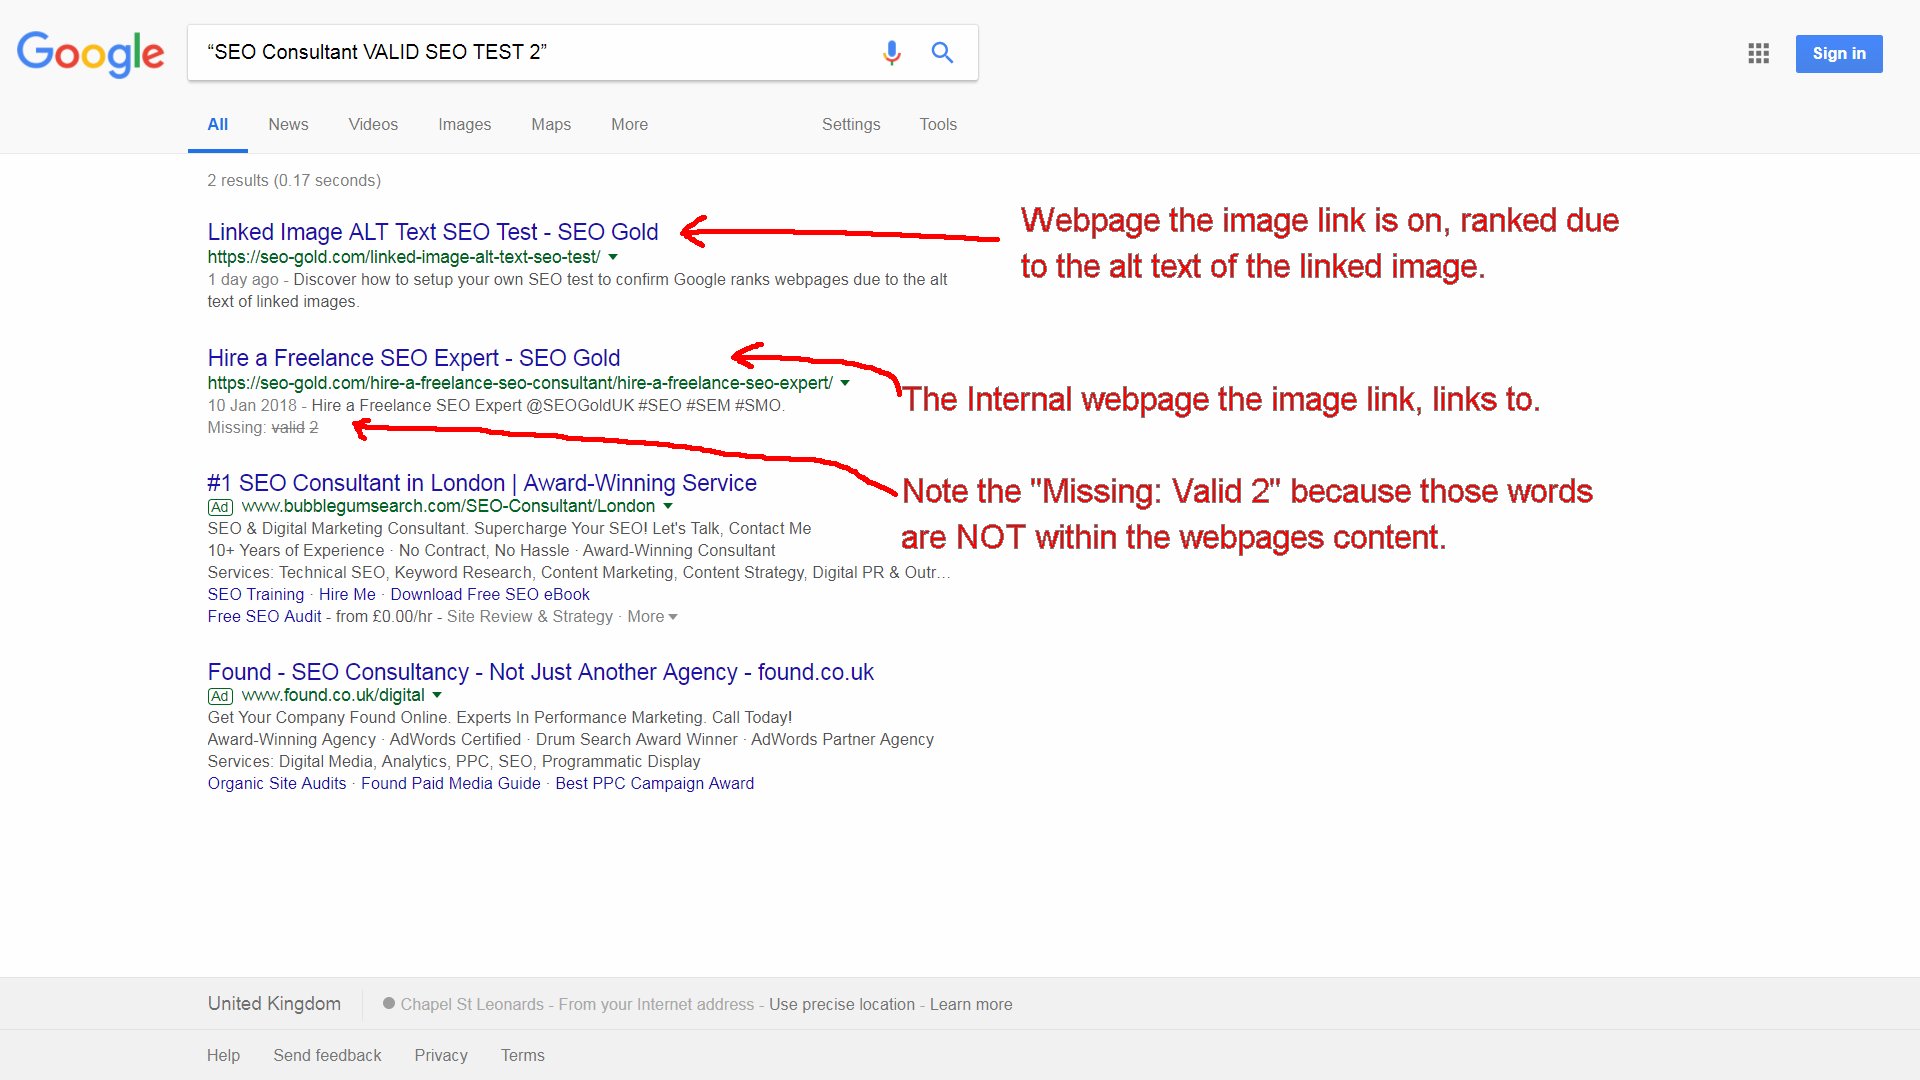Run search with magnifying glass icon

942,52
